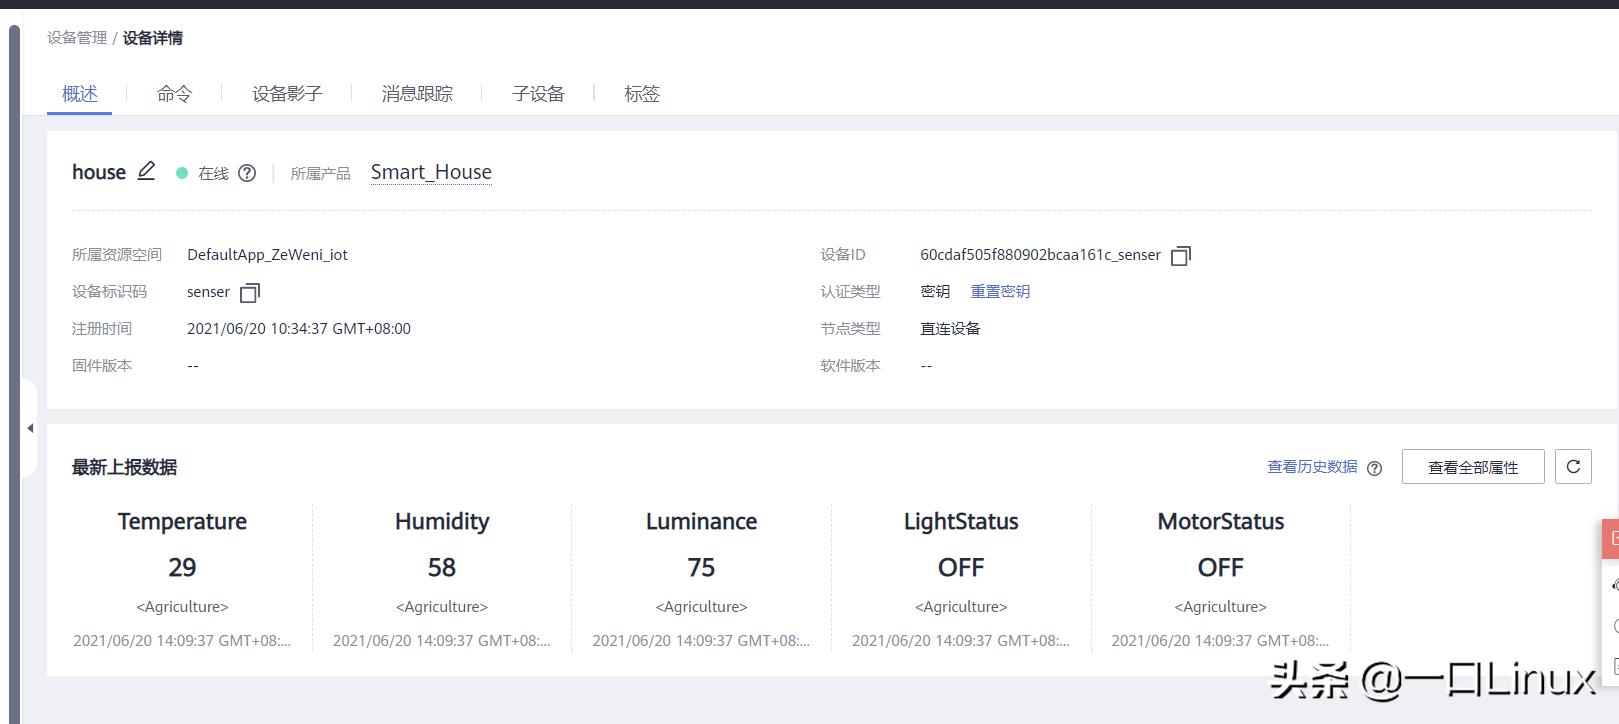The image size is (1619, 724).
Task: Open help icon beside 查看历史数据
Action: click(1375, 468)
